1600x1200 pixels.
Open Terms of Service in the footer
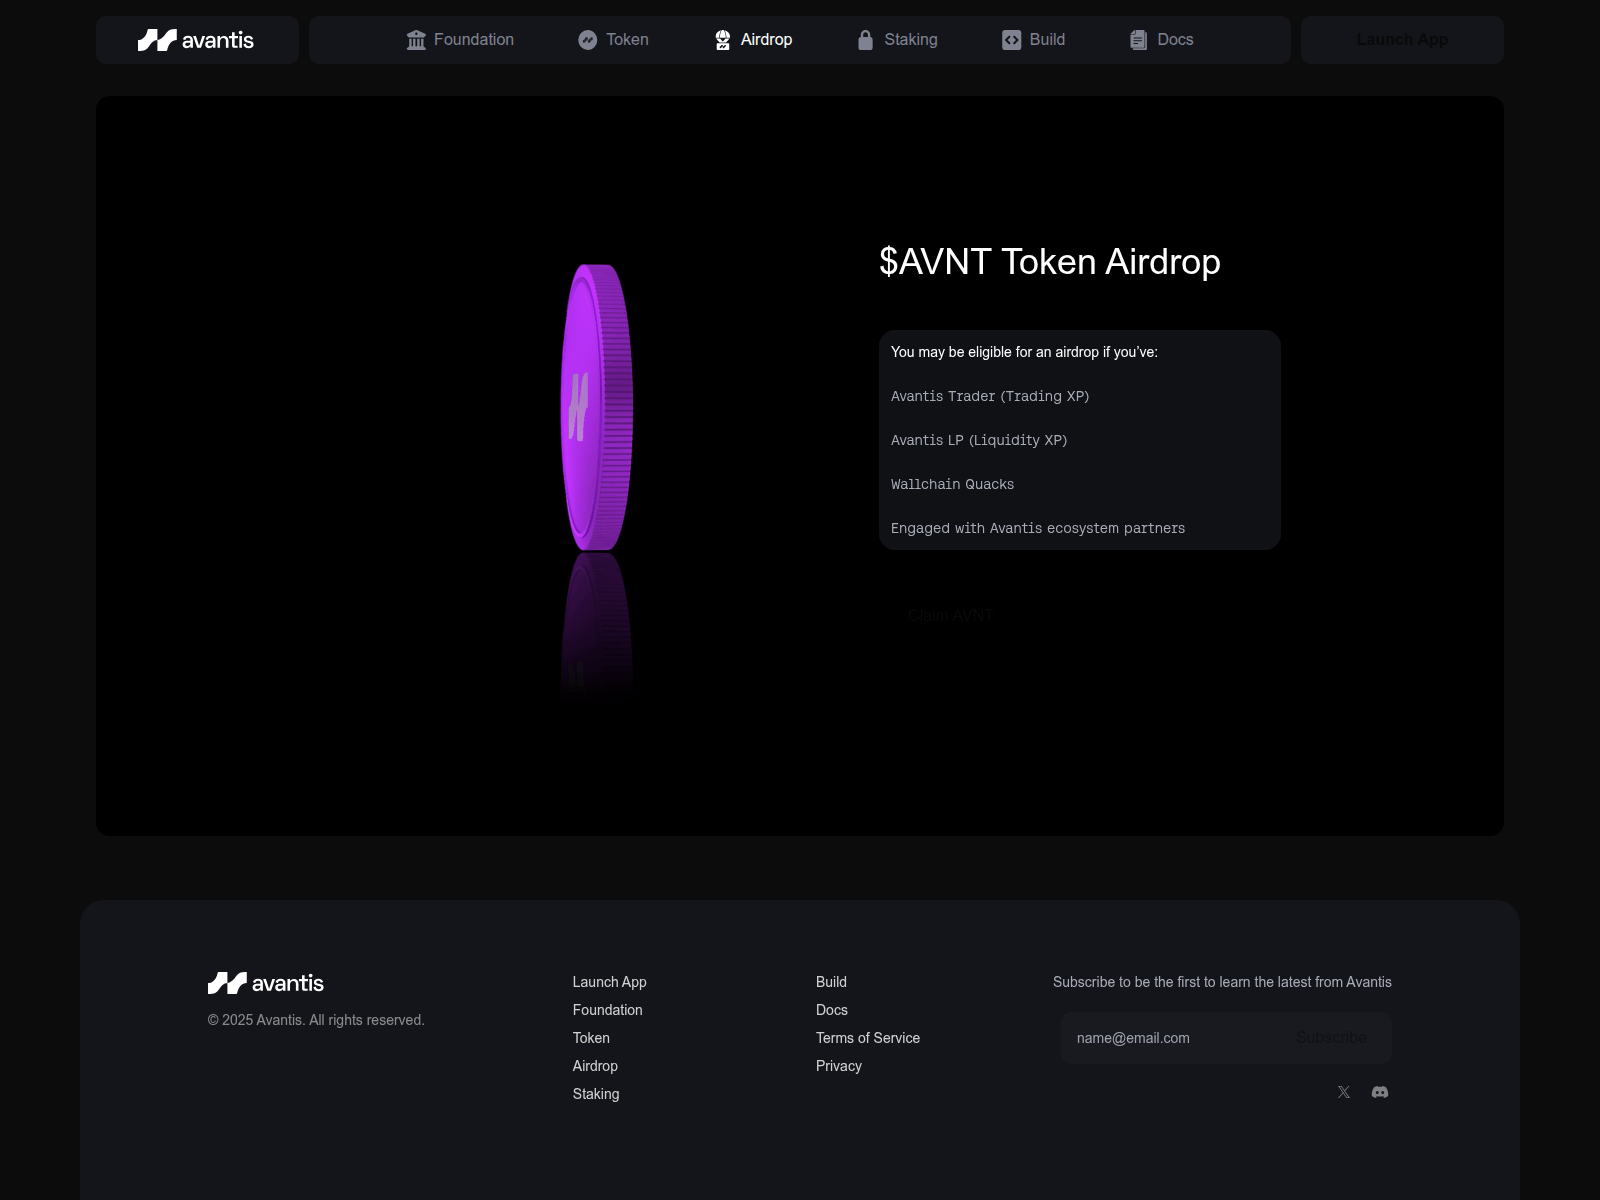(x=867, y=1038)
